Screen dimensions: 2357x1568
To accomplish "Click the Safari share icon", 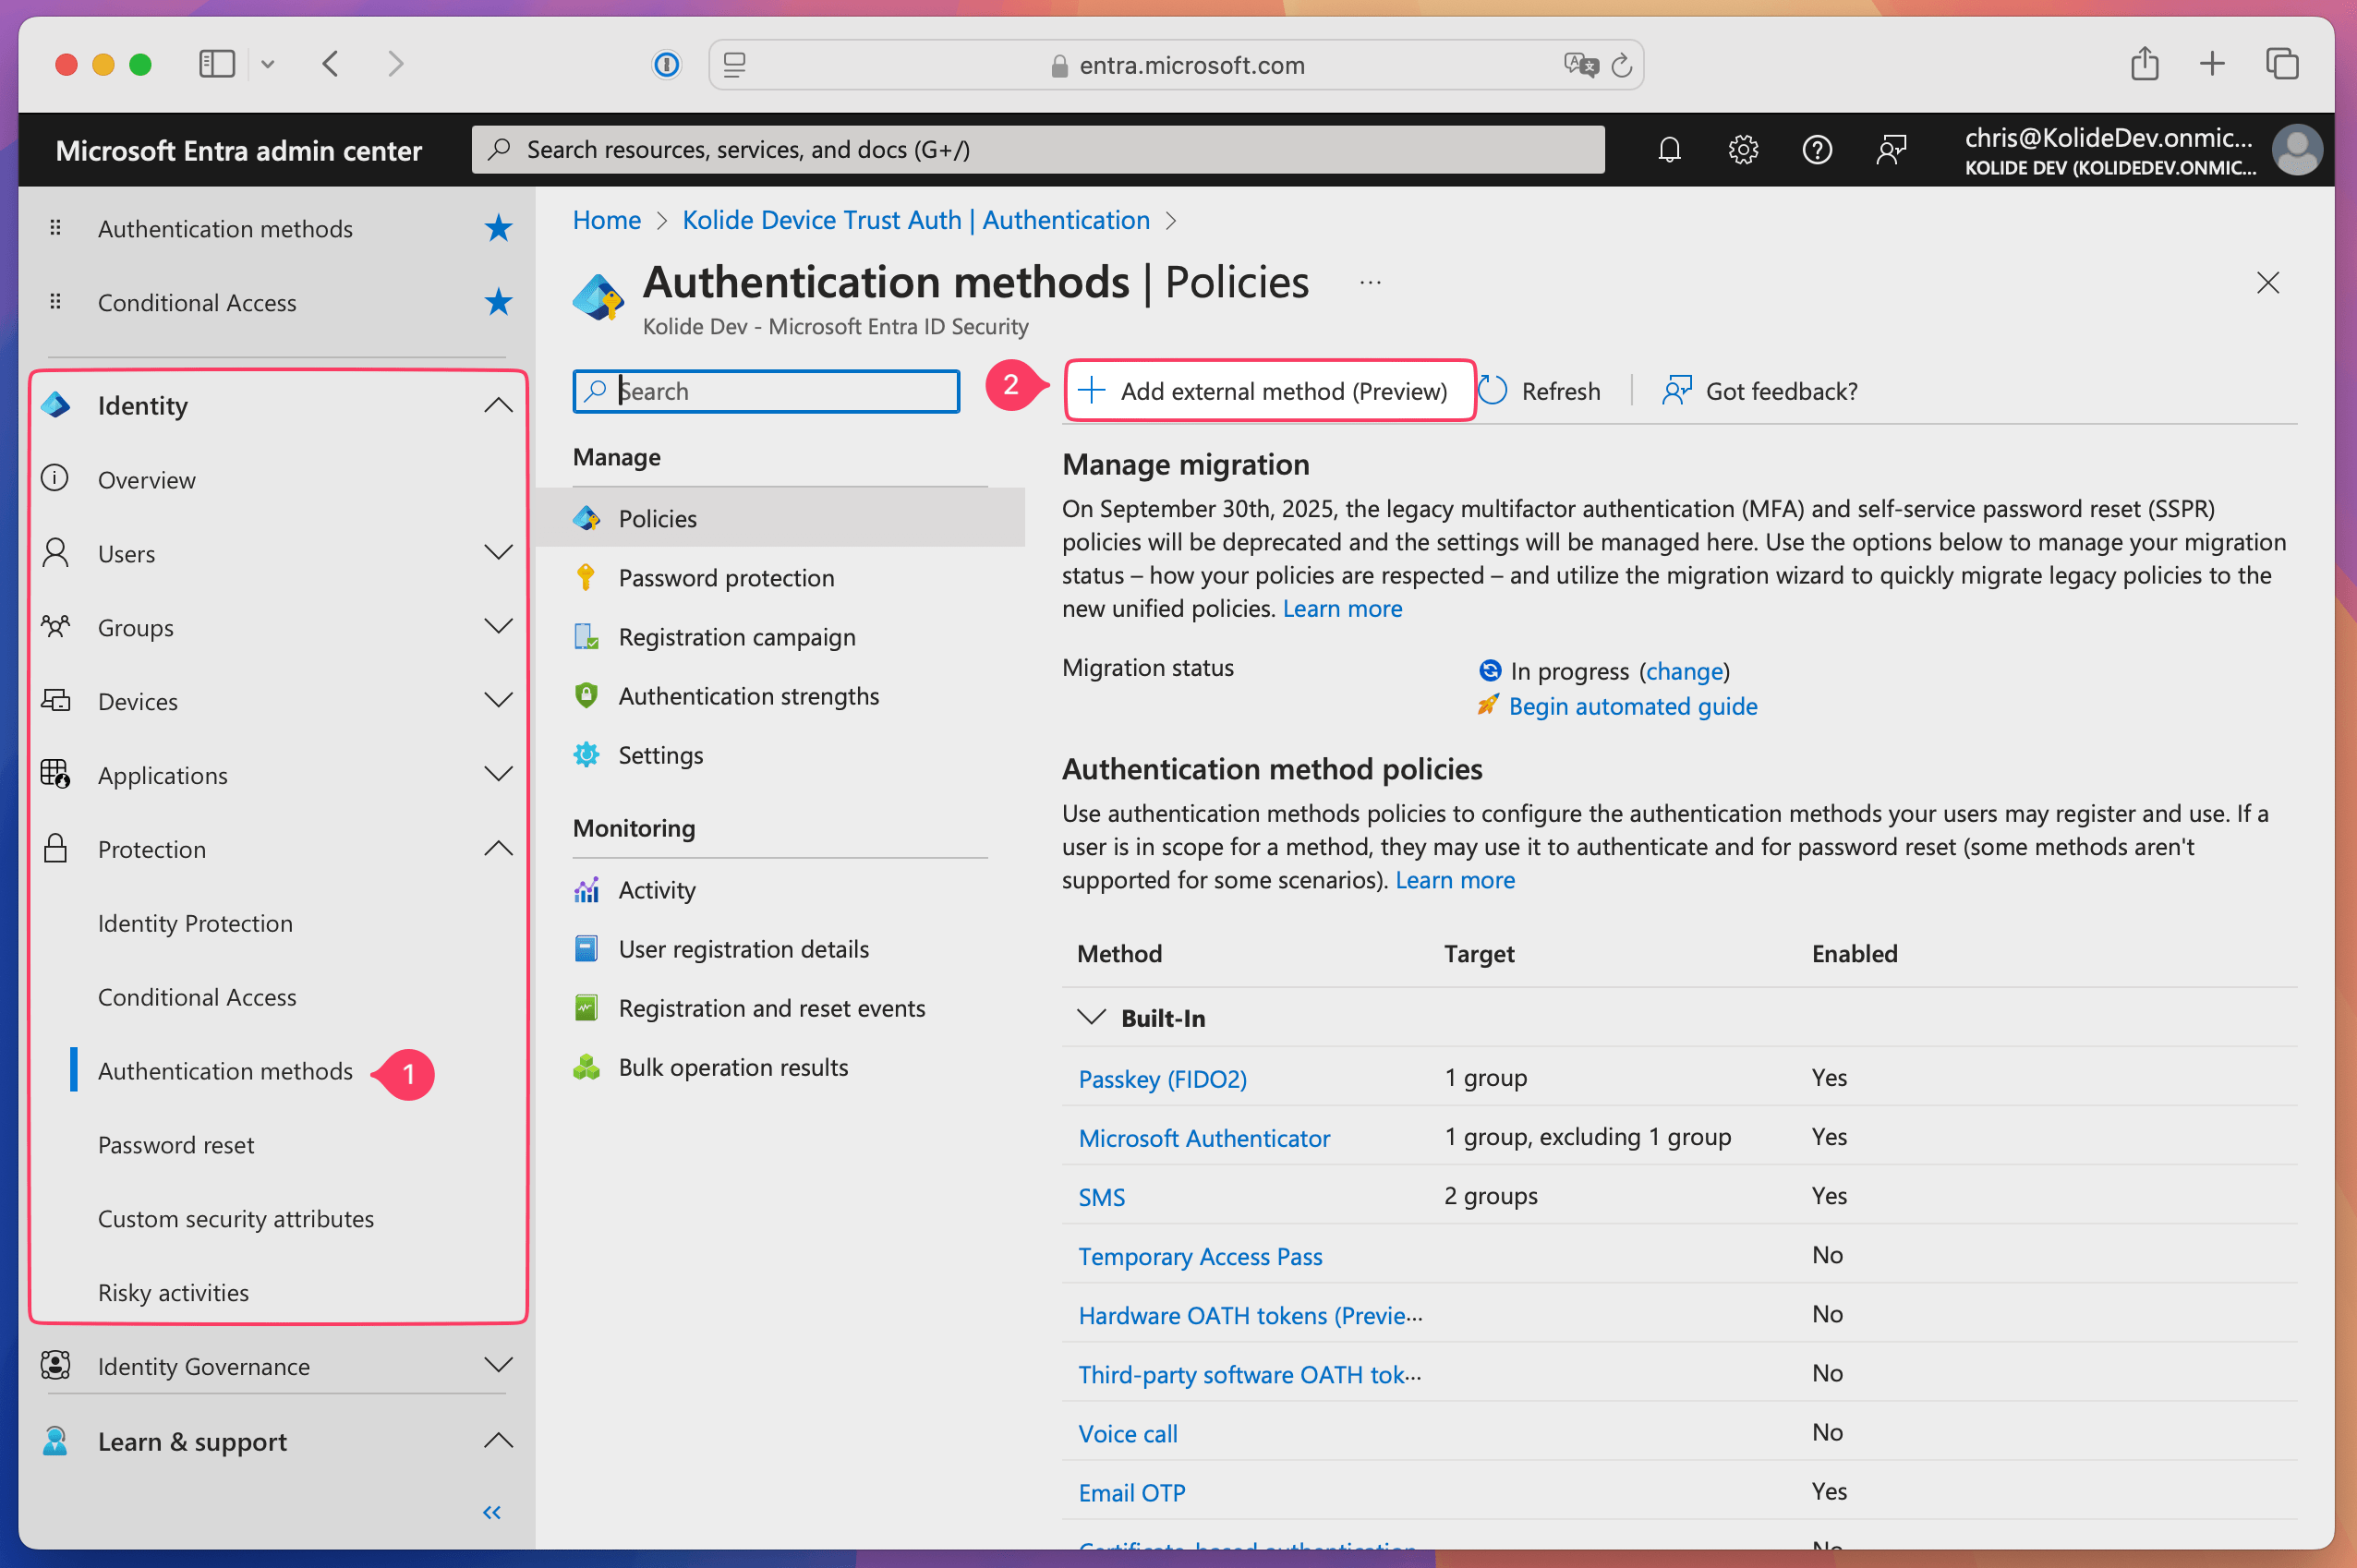I will 2144,65.
